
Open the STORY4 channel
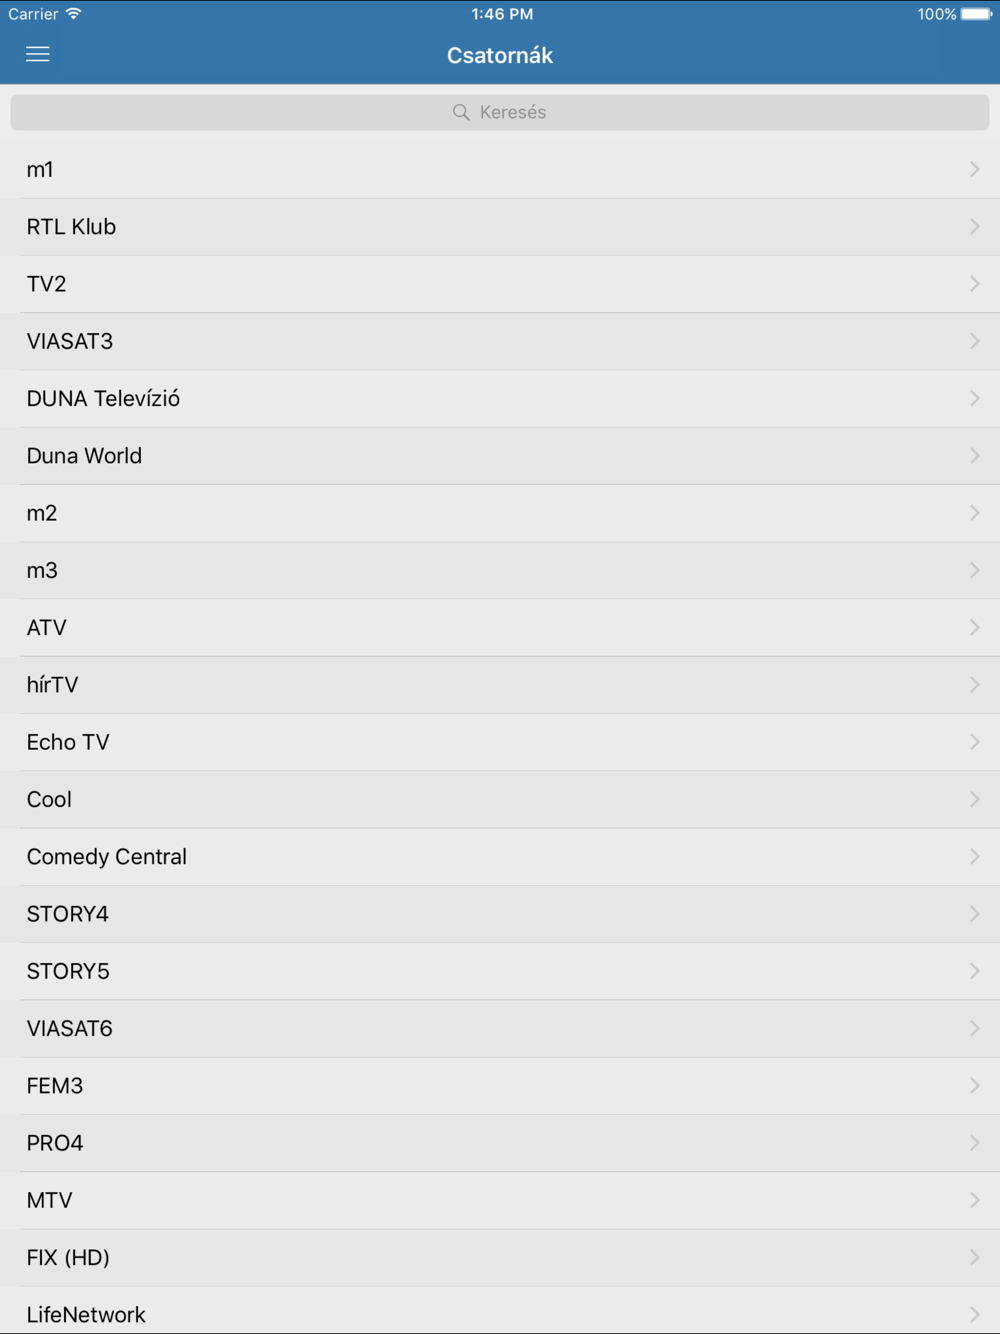coord(68,914)
